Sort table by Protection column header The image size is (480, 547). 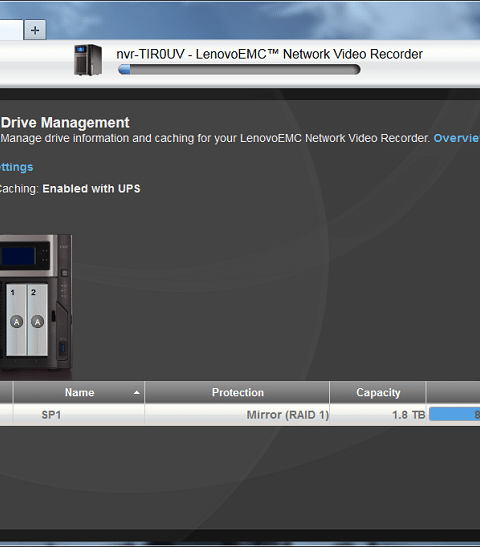click(x=237, y=392)
